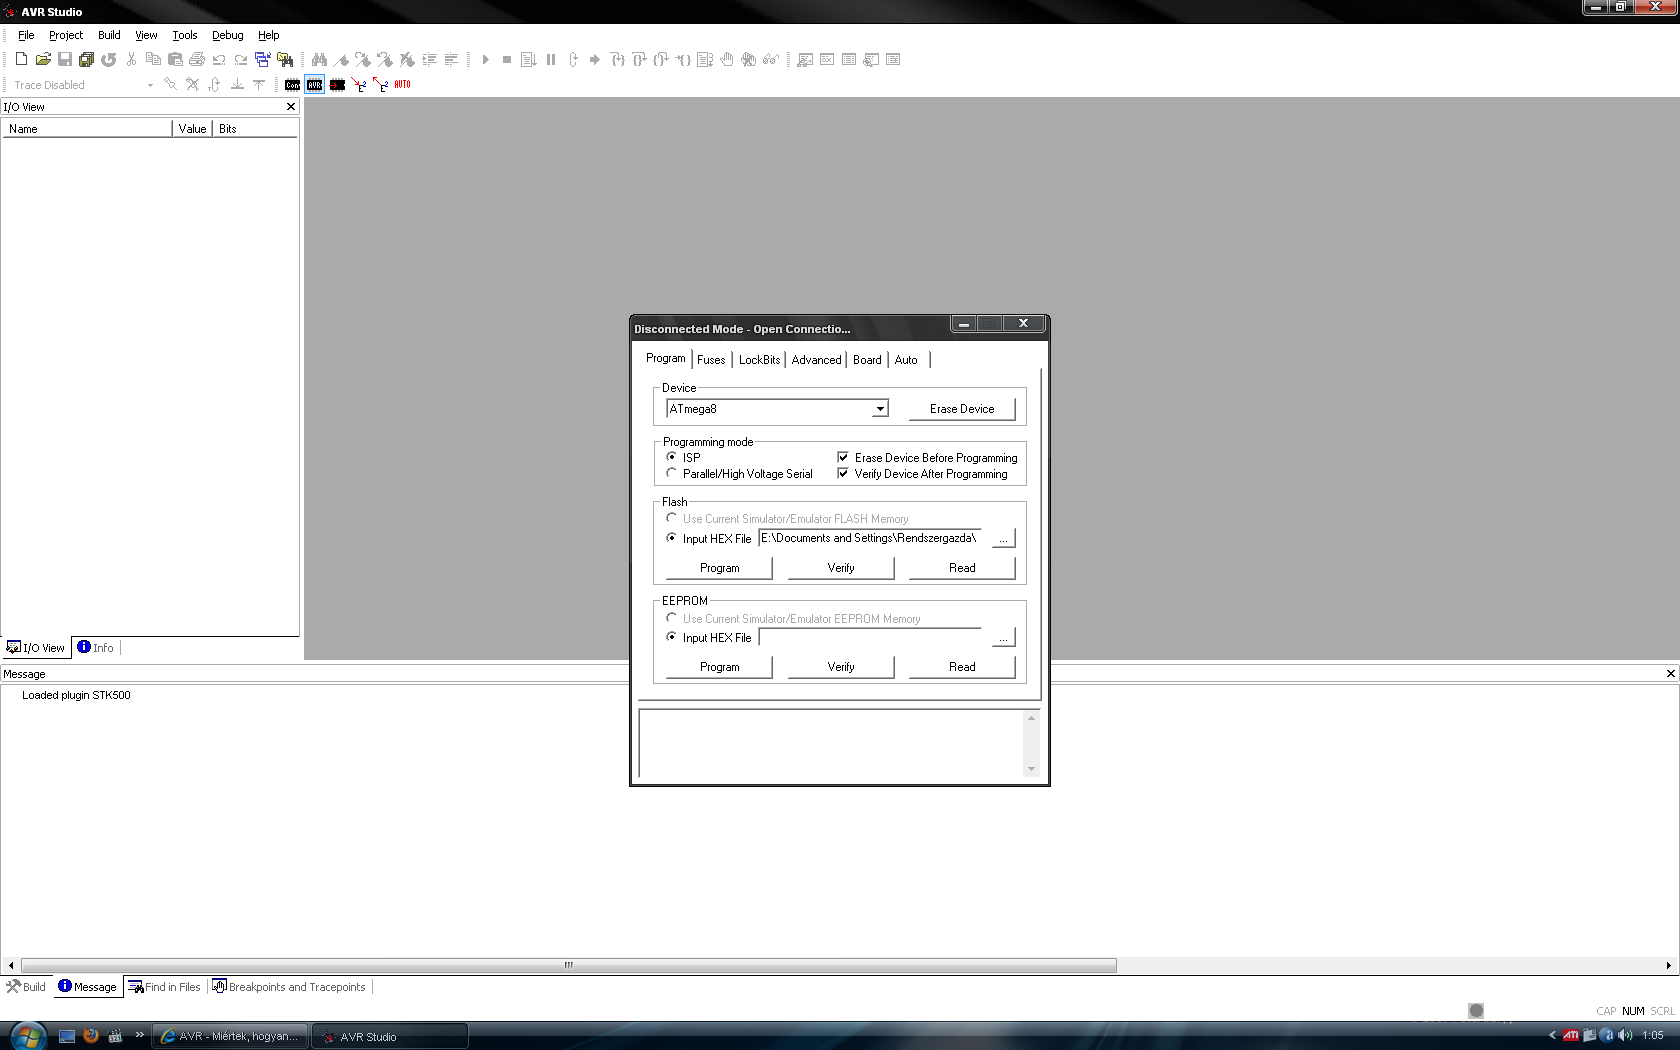Screen dimensions: 1680x1050
Task: Click the Print icon in the toolbar
Action: coord(197,60)
